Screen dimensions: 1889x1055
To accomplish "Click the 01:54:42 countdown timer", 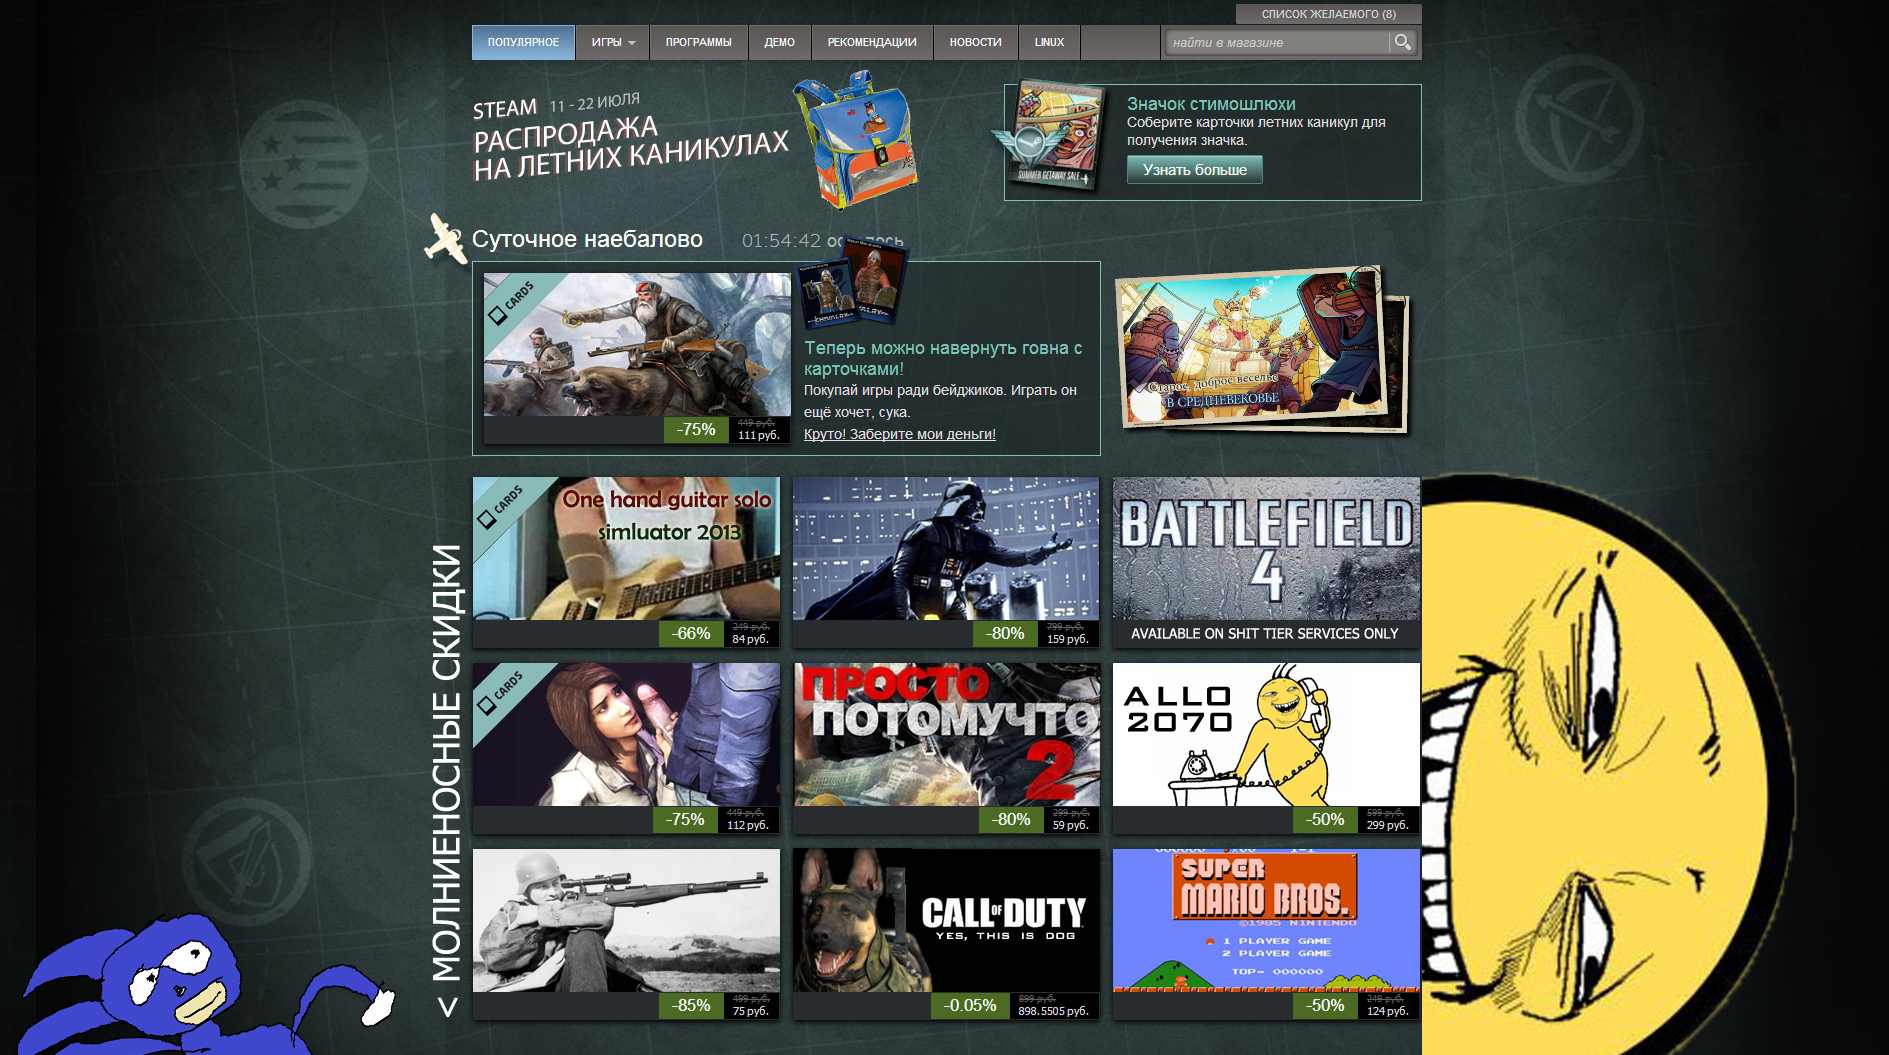I will point(781,241).
